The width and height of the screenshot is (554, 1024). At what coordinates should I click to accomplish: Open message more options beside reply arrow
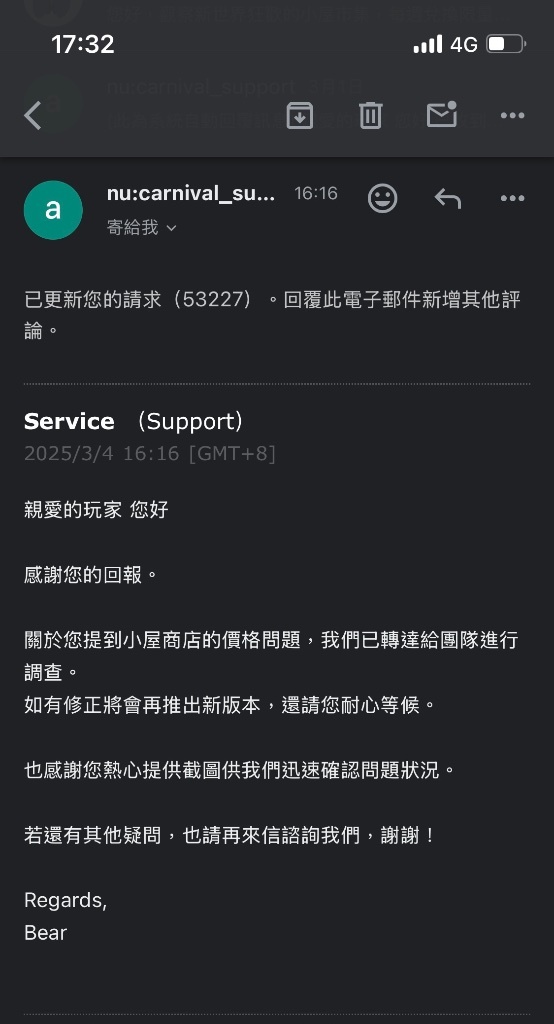click(x=512, y=198)
